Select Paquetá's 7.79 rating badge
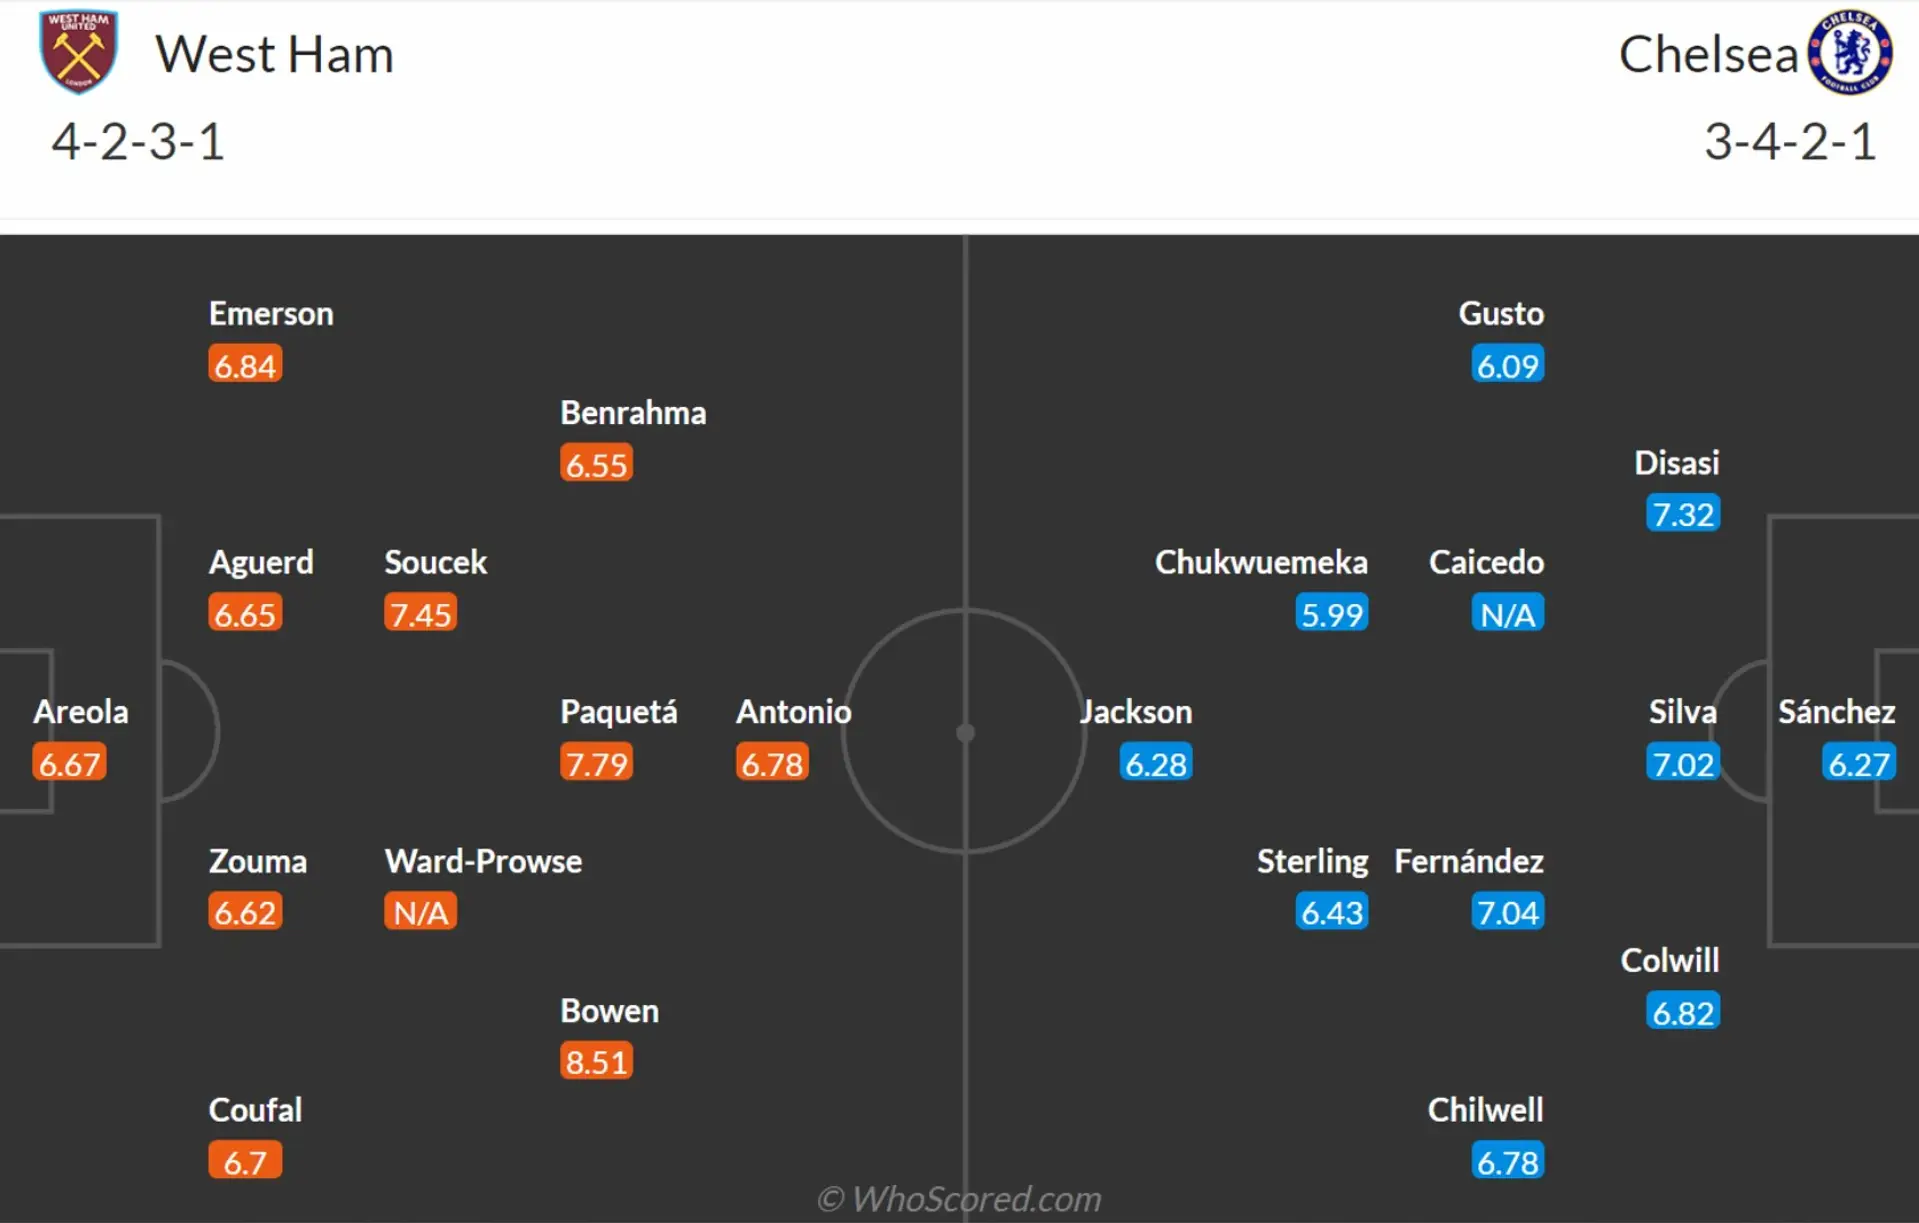The image size is (1919, 1223). coord(596,763)
